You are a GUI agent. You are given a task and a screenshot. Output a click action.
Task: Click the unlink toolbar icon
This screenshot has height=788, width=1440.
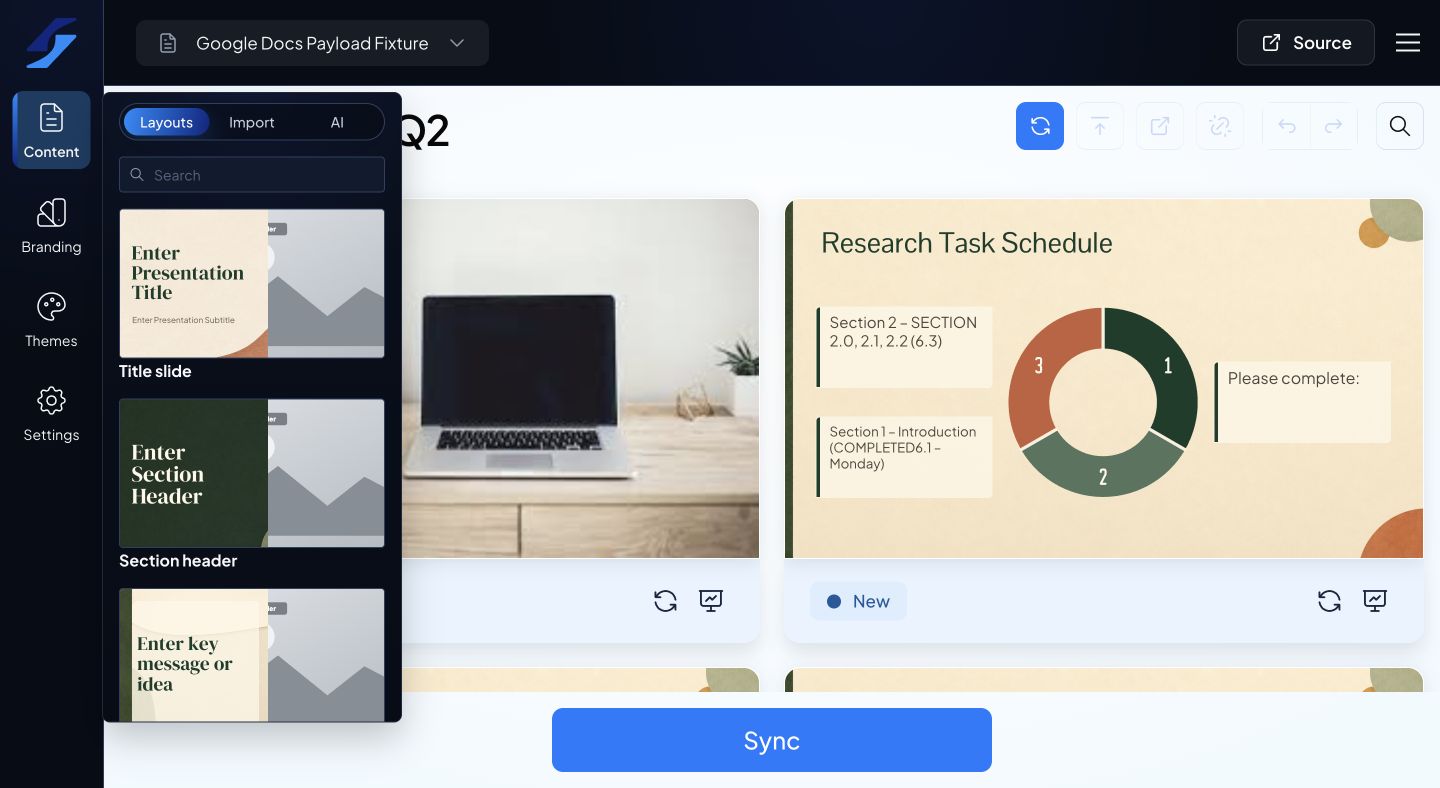1220,126
